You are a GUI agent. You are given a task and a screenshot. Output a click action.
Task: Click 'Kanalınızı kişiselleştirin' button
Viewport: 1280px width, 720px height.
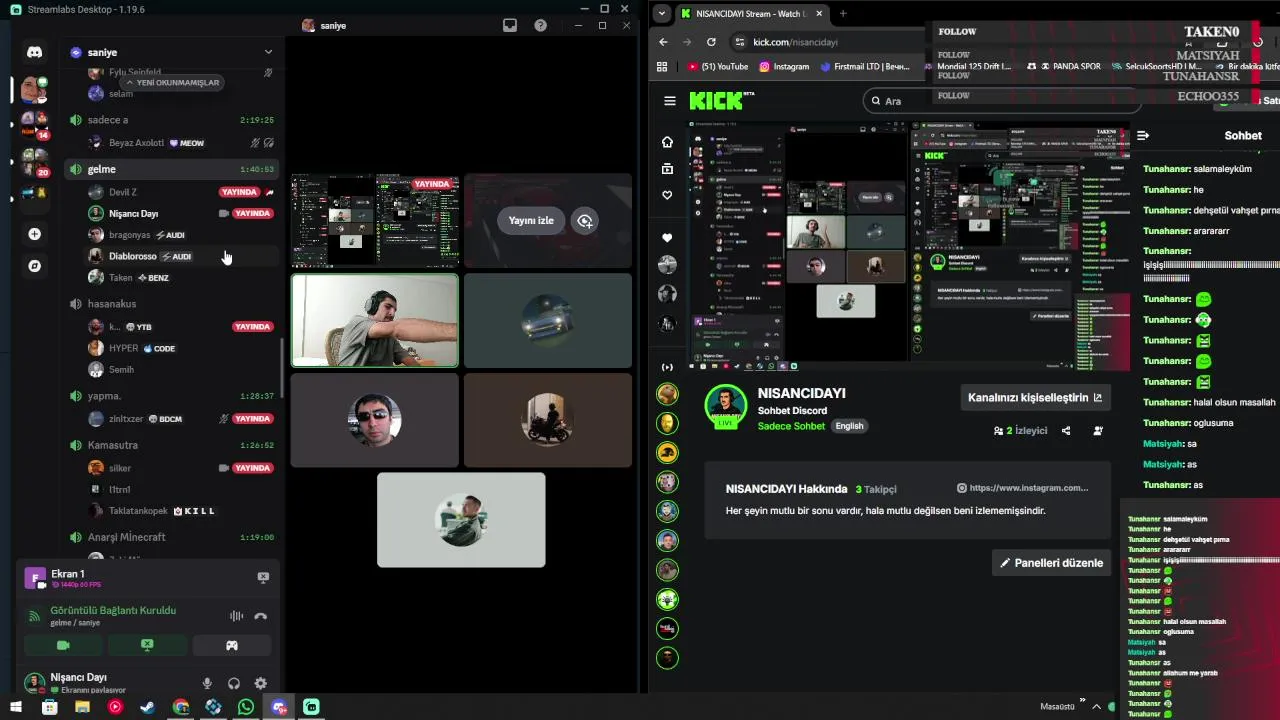click(x=1035, y=398)
